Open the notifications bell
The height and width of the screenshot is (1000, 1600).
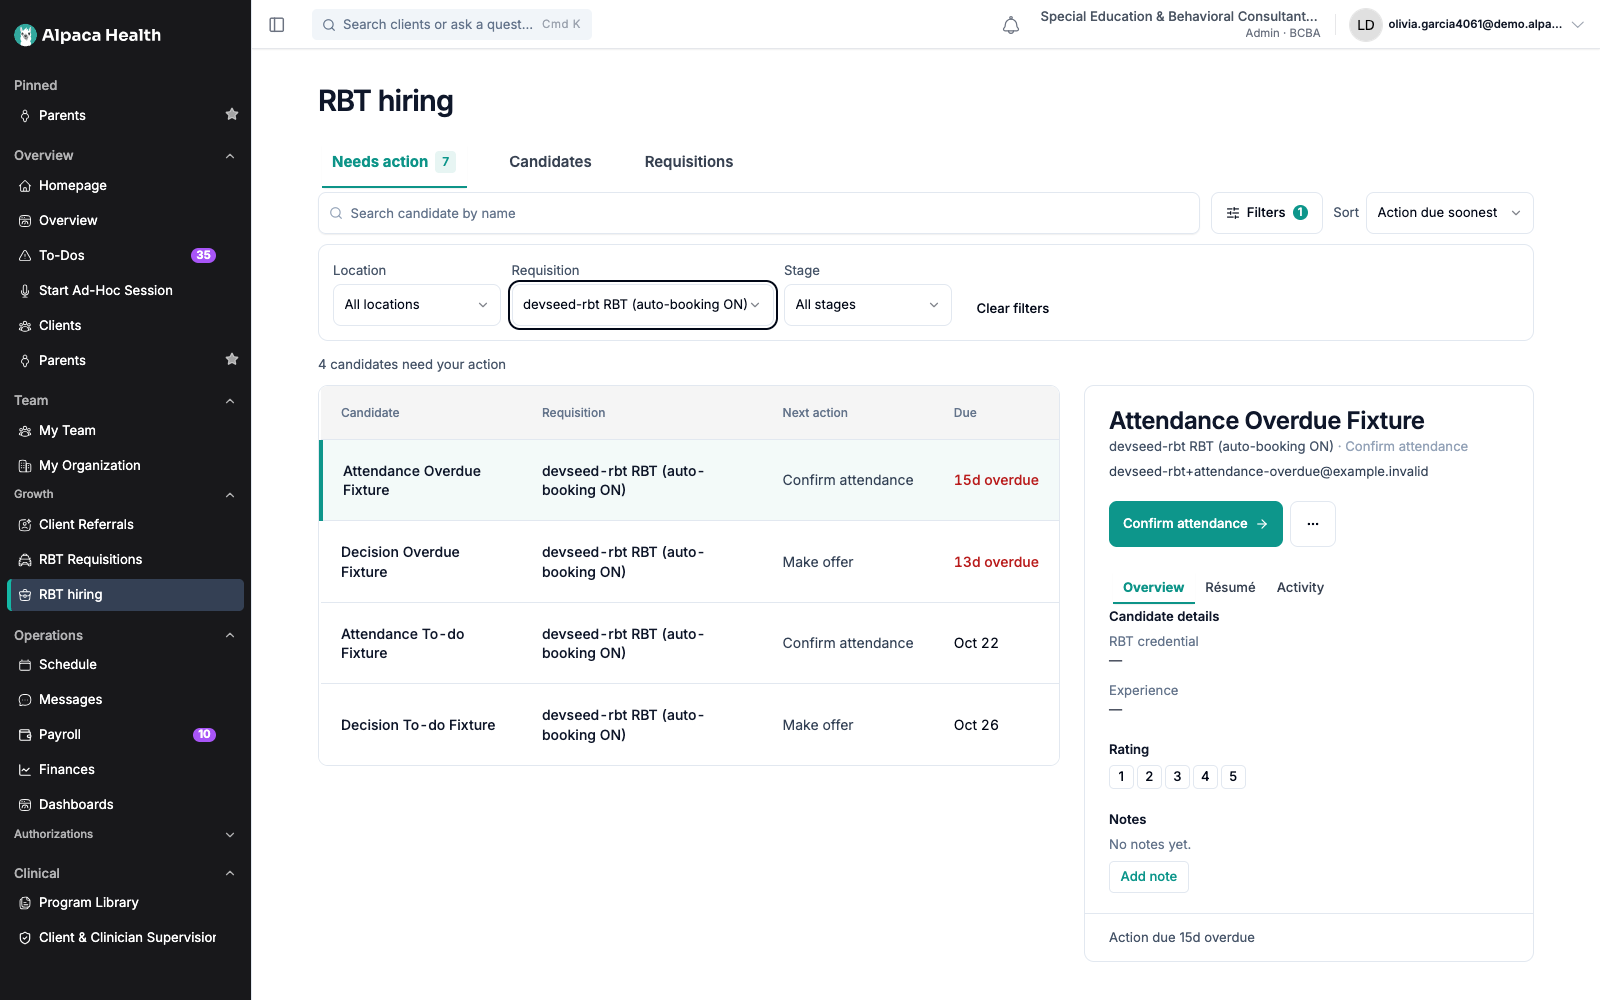click(x=1011, y=25)
